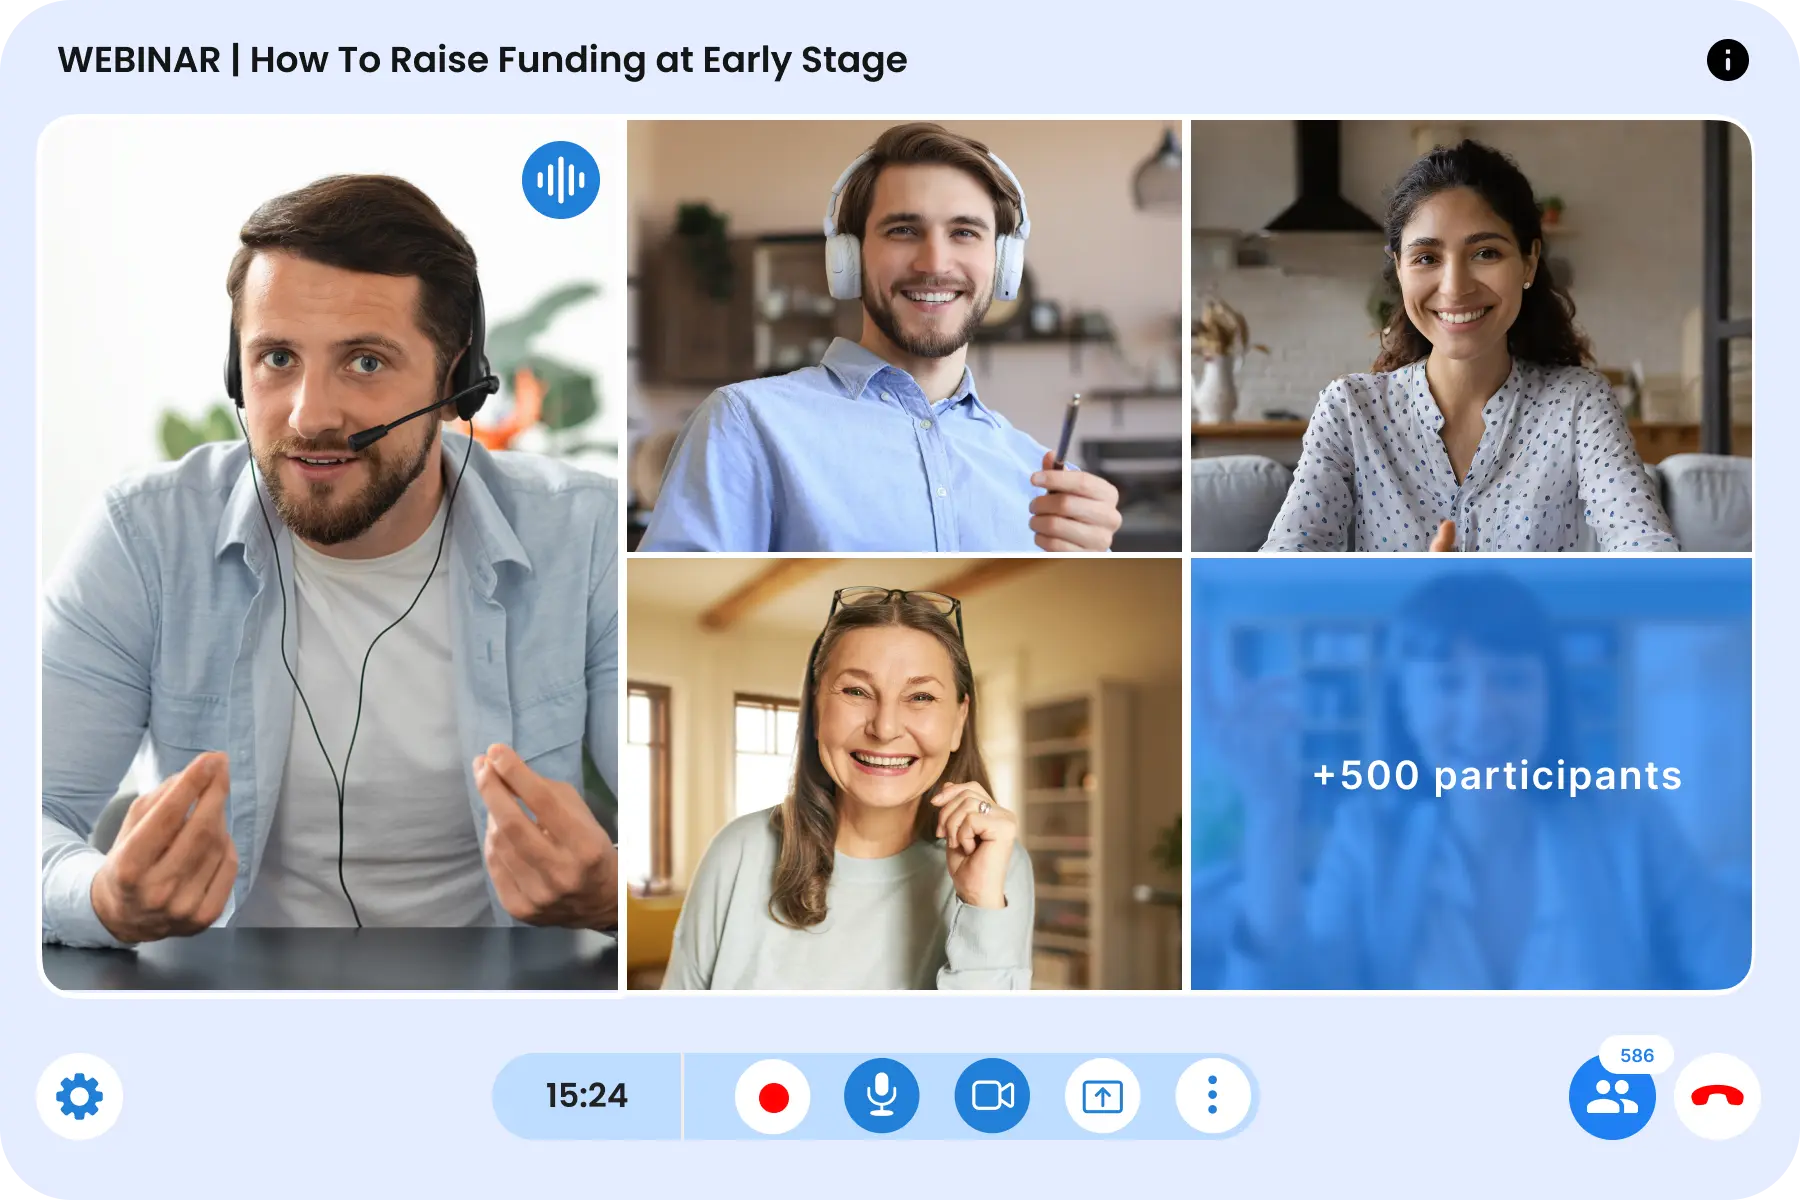The height and width of the screenshot is (1200, 1800).
Task: Select the man with white headphones video
Action: (904, 336)
